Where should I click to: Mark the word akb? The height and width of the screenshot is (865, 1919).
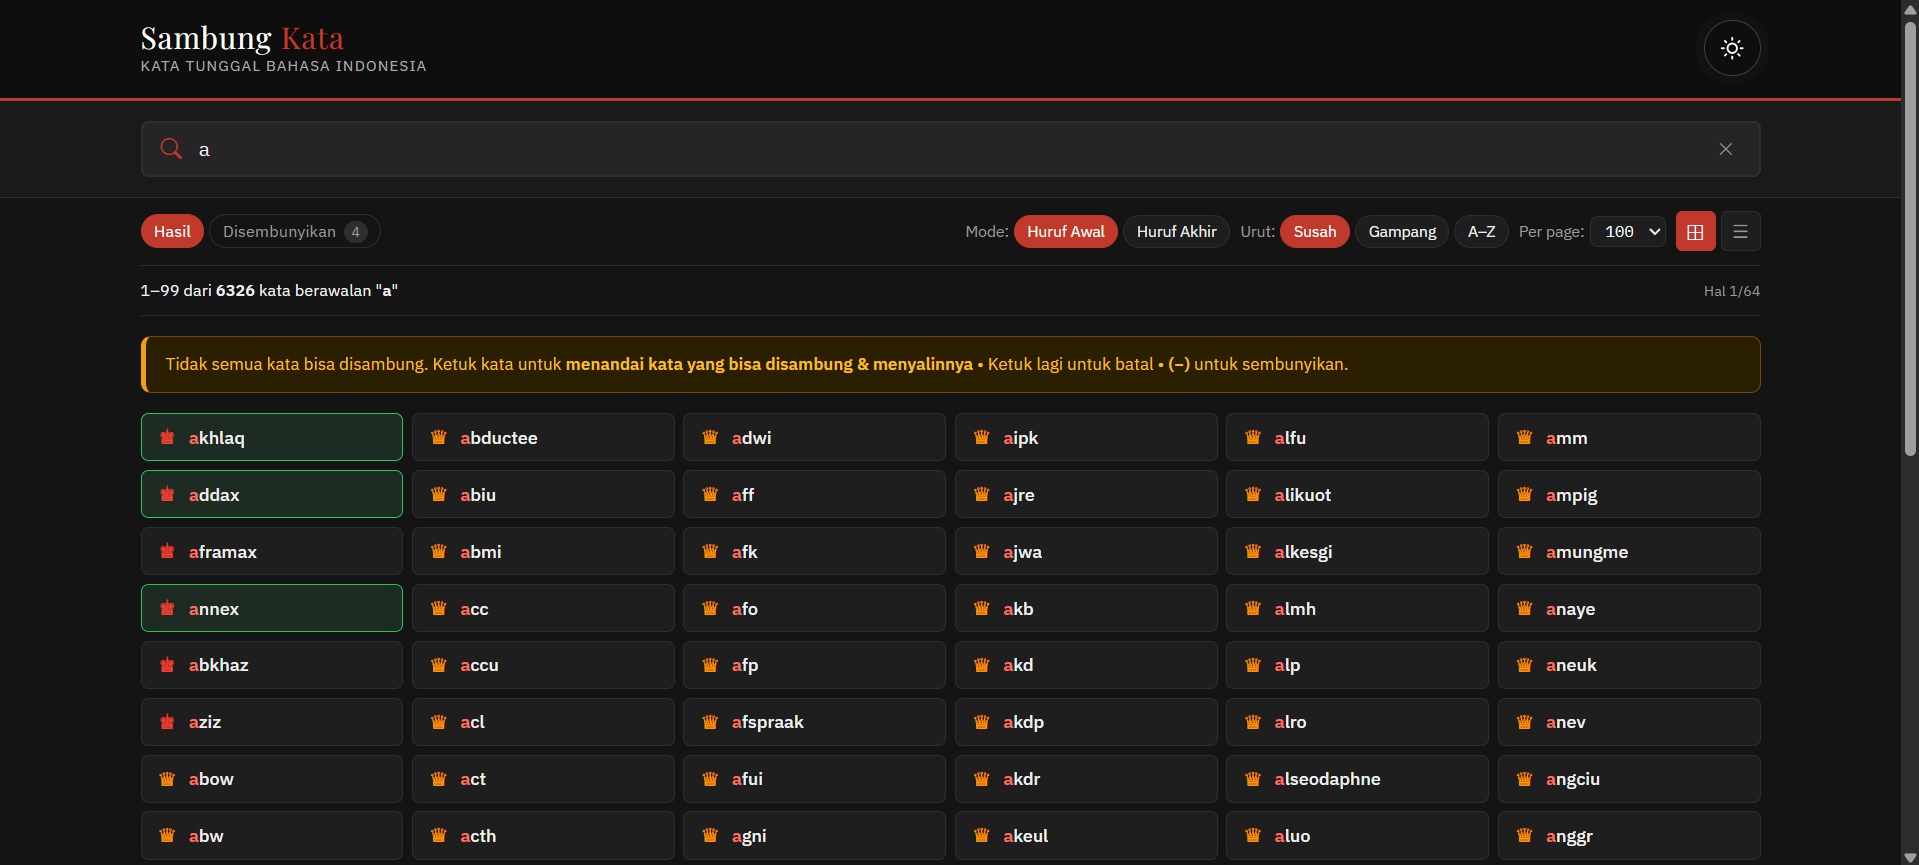pyautogui.click(x=1086, y=608)
